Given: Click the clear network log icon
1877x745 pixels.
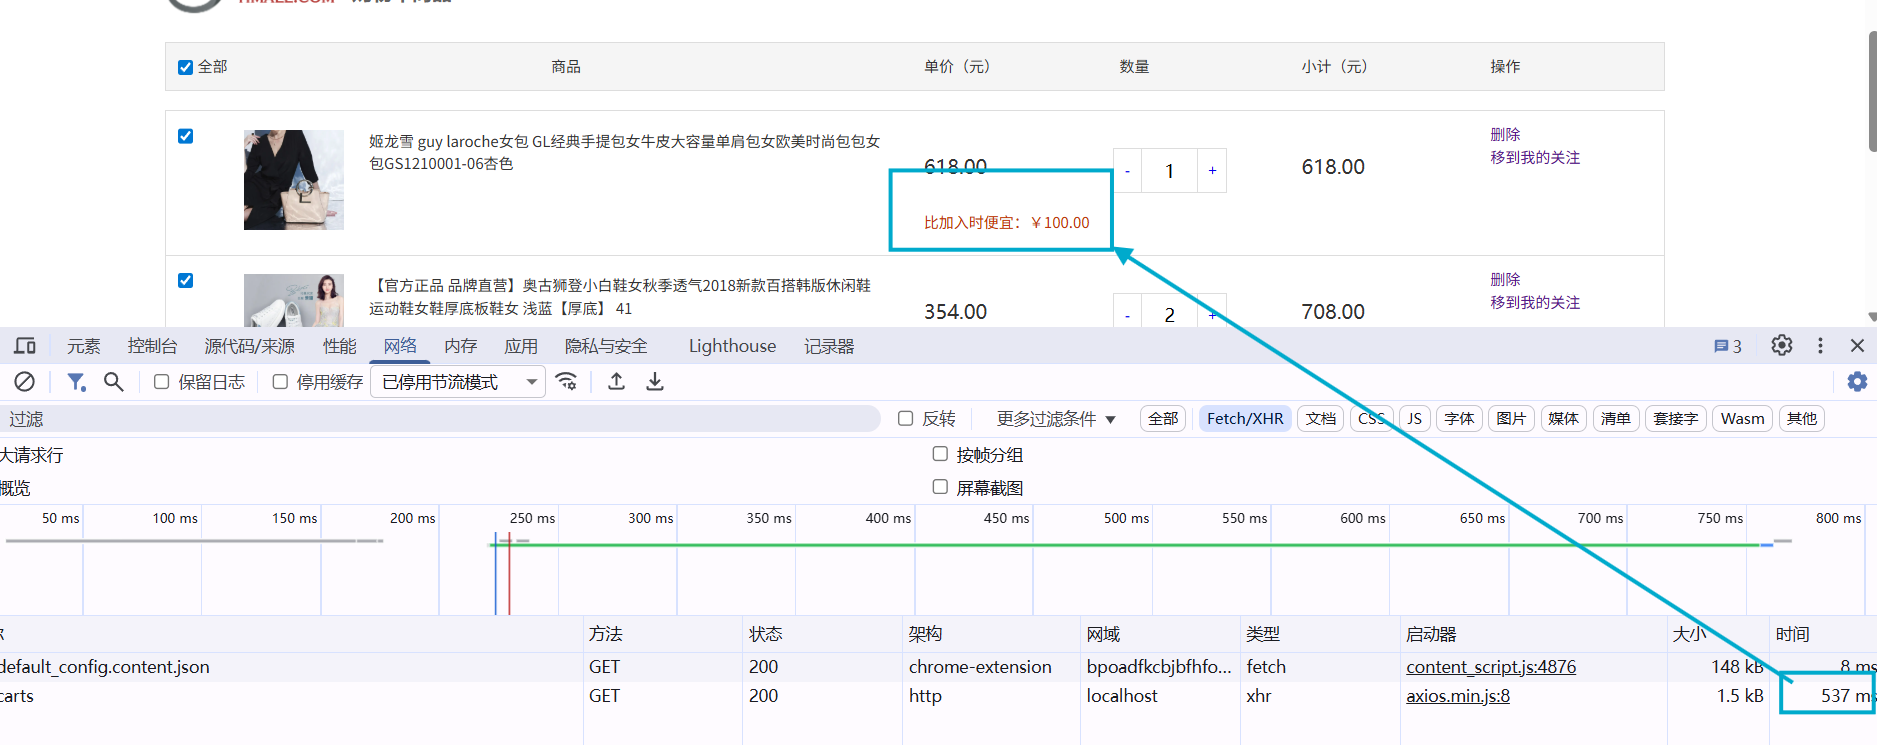Looking at the screenshot, I should tap(25, 382).
